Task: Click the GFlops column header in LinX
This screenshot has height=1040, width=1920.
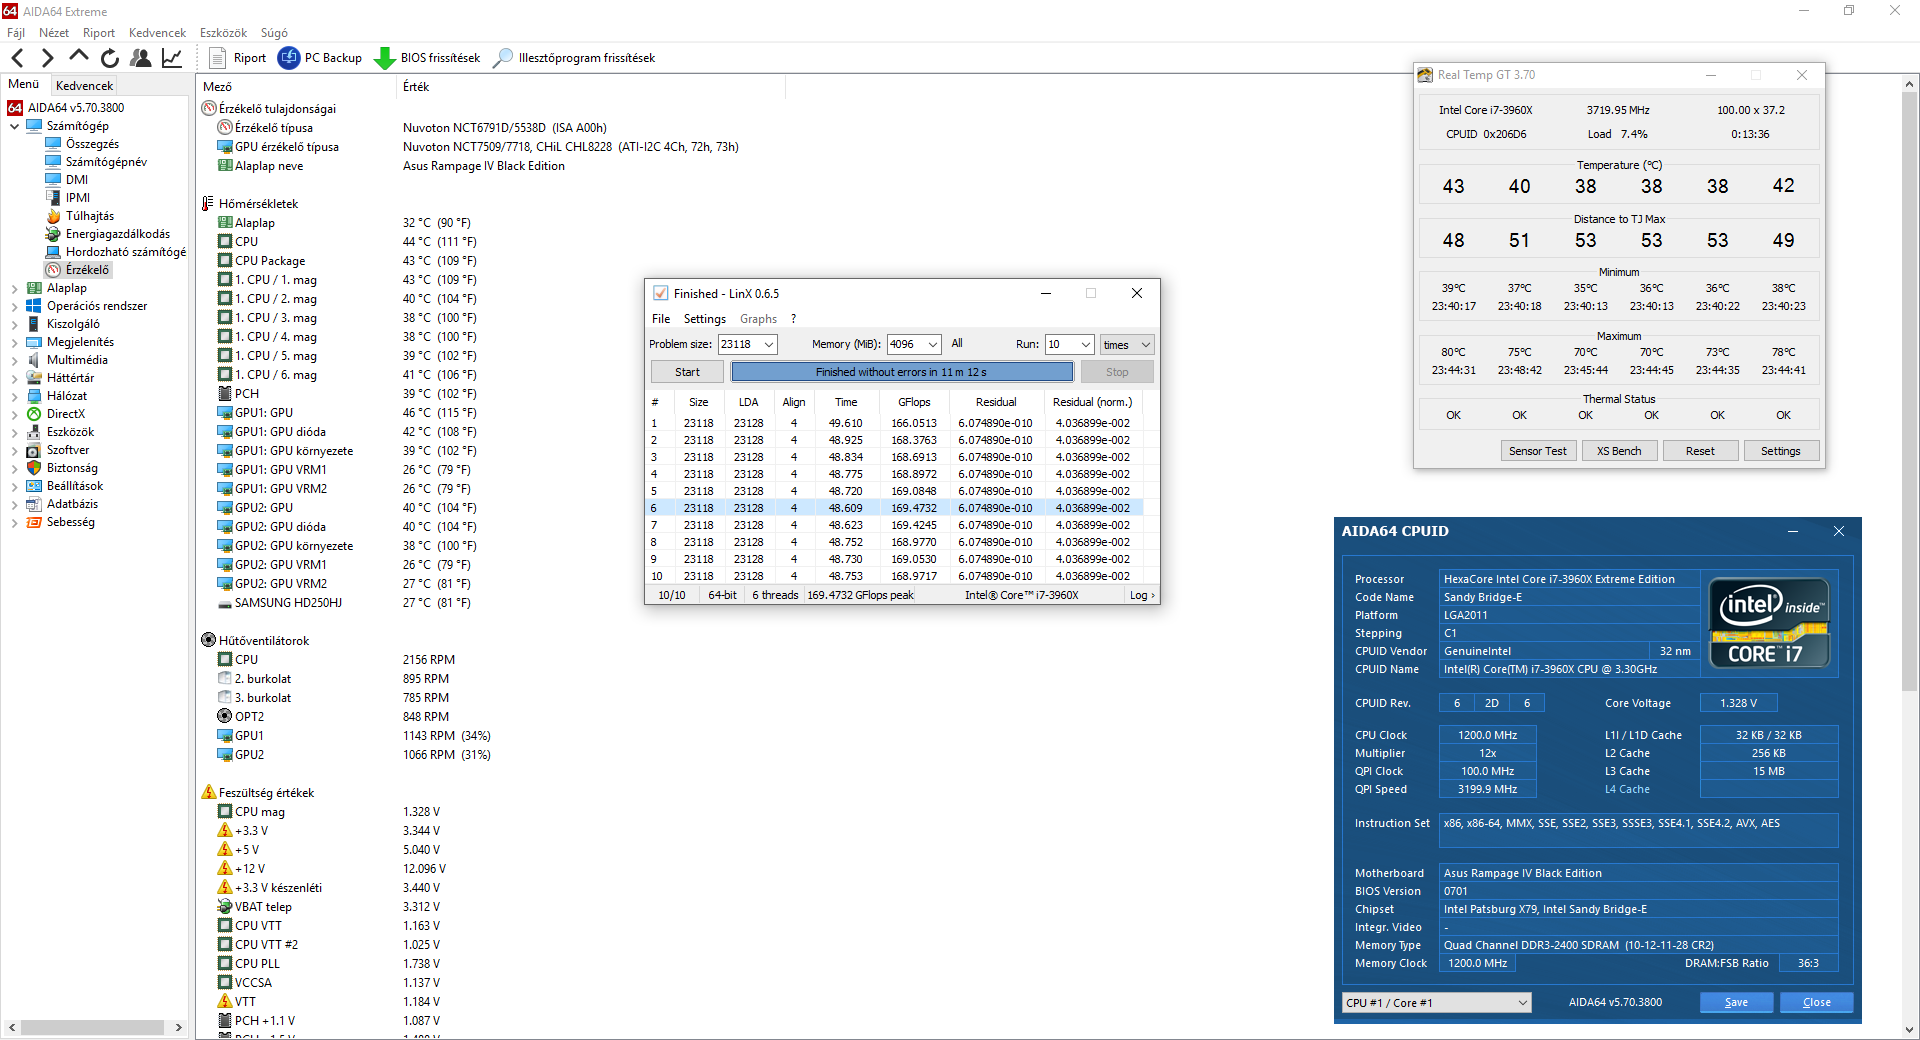Action: point(914,402)
